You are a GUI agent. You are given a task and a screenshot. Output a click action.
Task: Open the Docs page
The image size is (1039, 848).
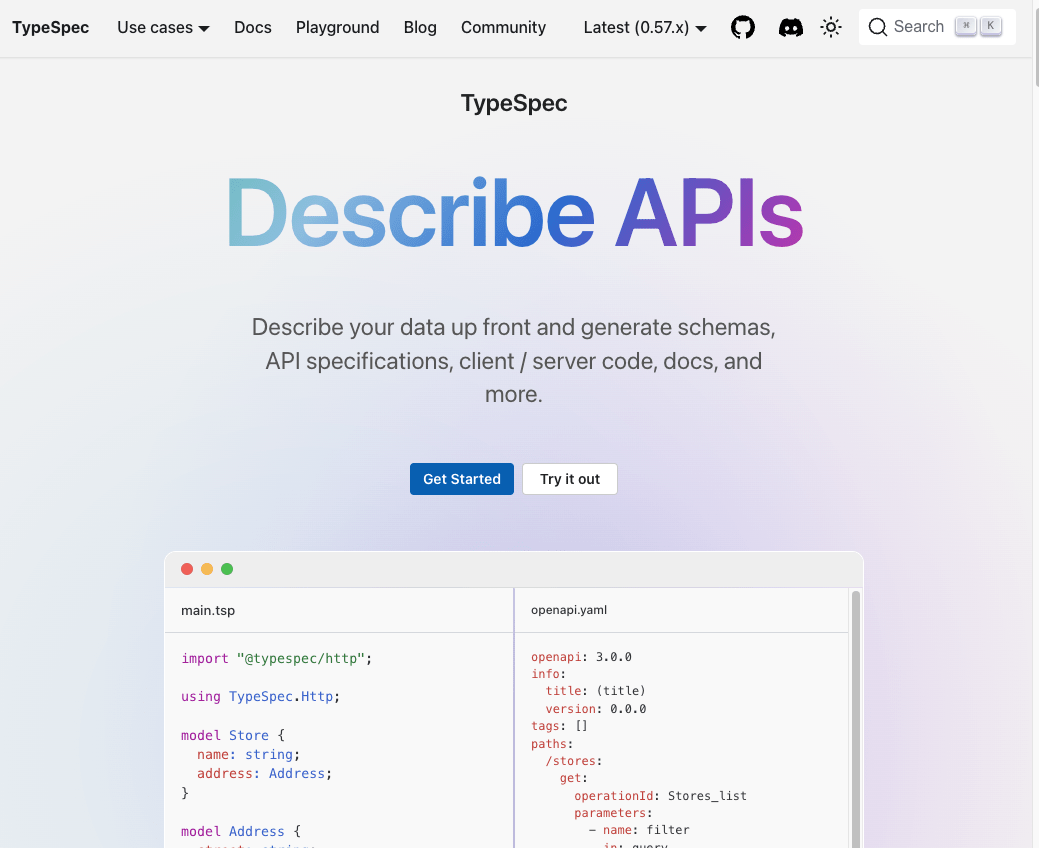point(252,27)
